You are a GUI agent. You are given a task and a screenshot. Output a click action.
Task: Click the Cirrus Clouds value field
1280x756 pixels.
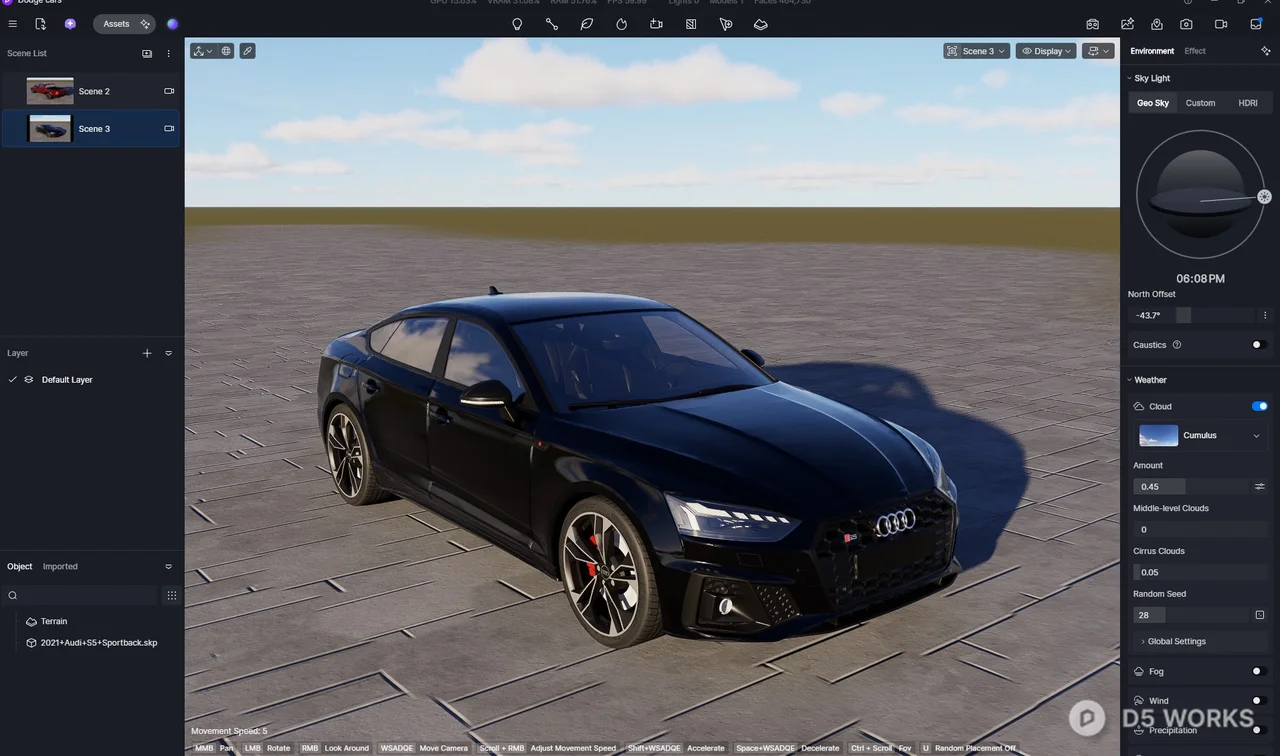pos(1199,573)
